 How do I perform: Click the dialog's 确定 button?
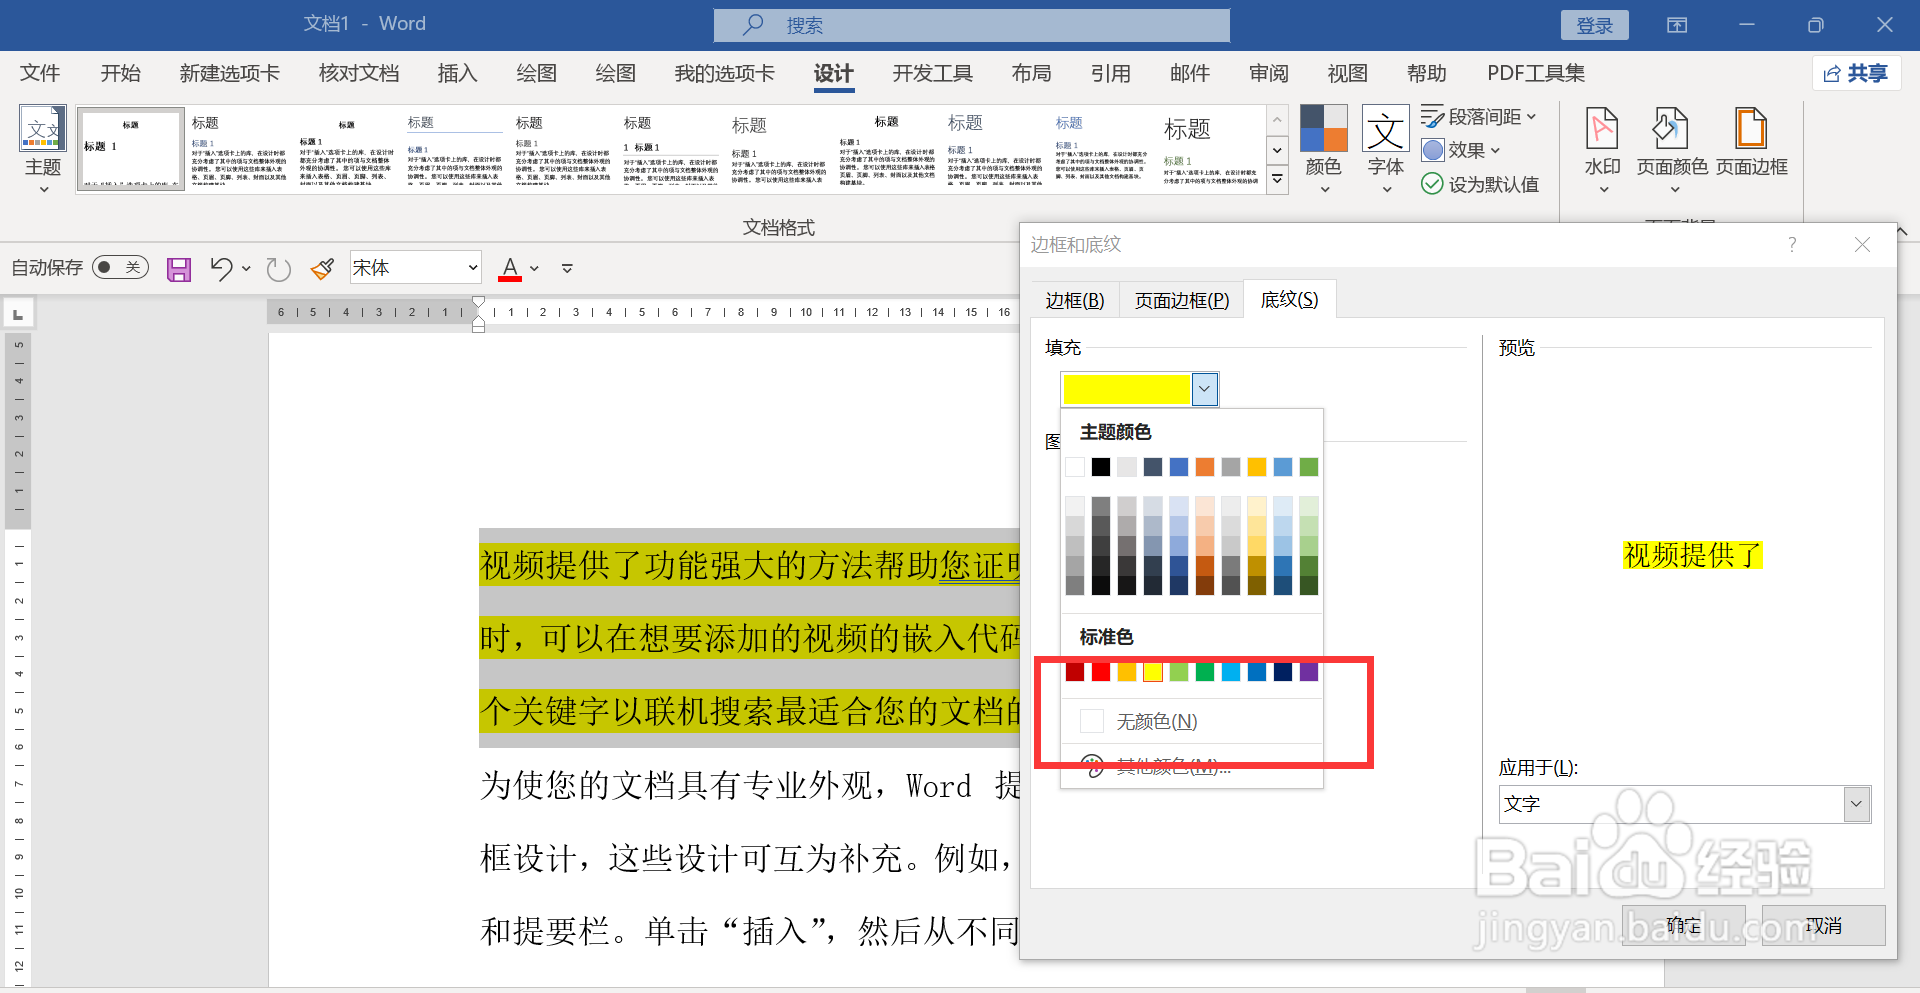coord(1684,926)
